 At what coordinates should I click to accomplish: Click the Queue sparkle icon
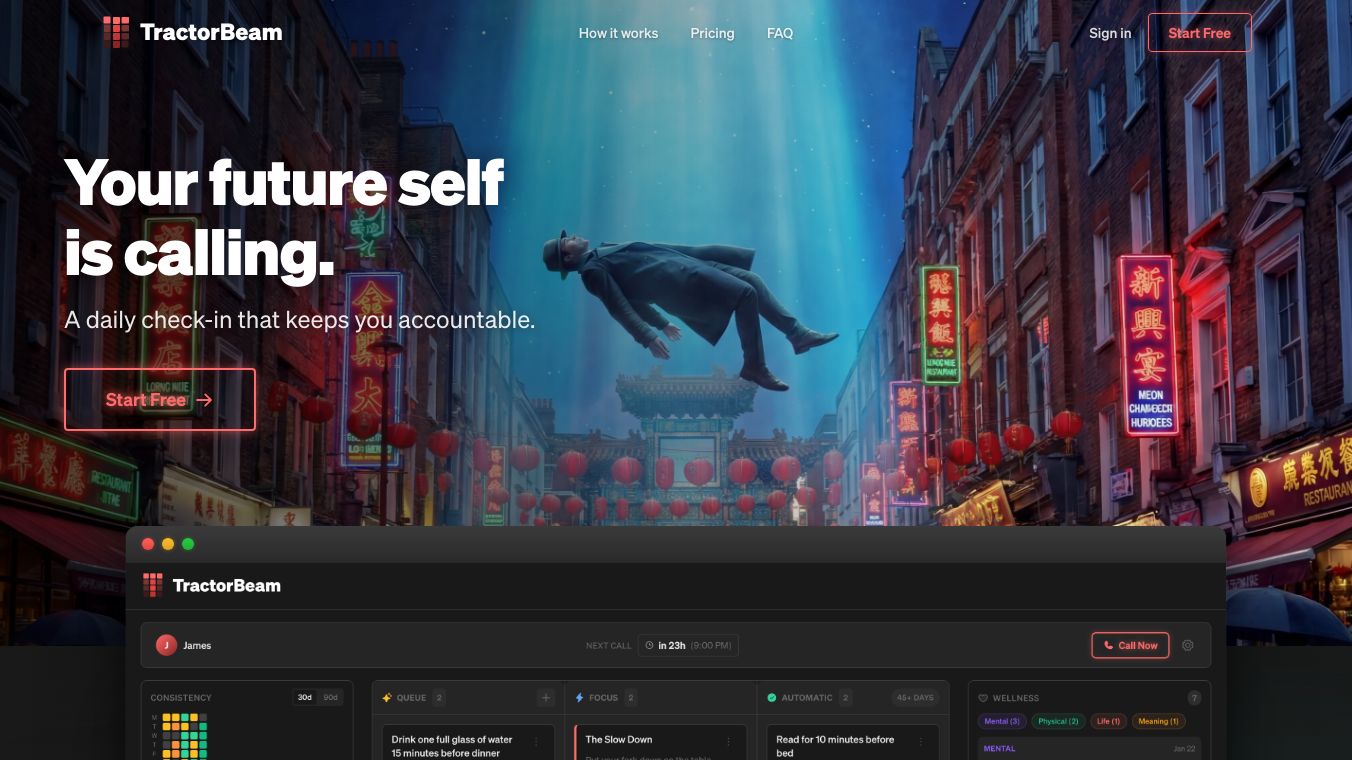click(387, 698)
